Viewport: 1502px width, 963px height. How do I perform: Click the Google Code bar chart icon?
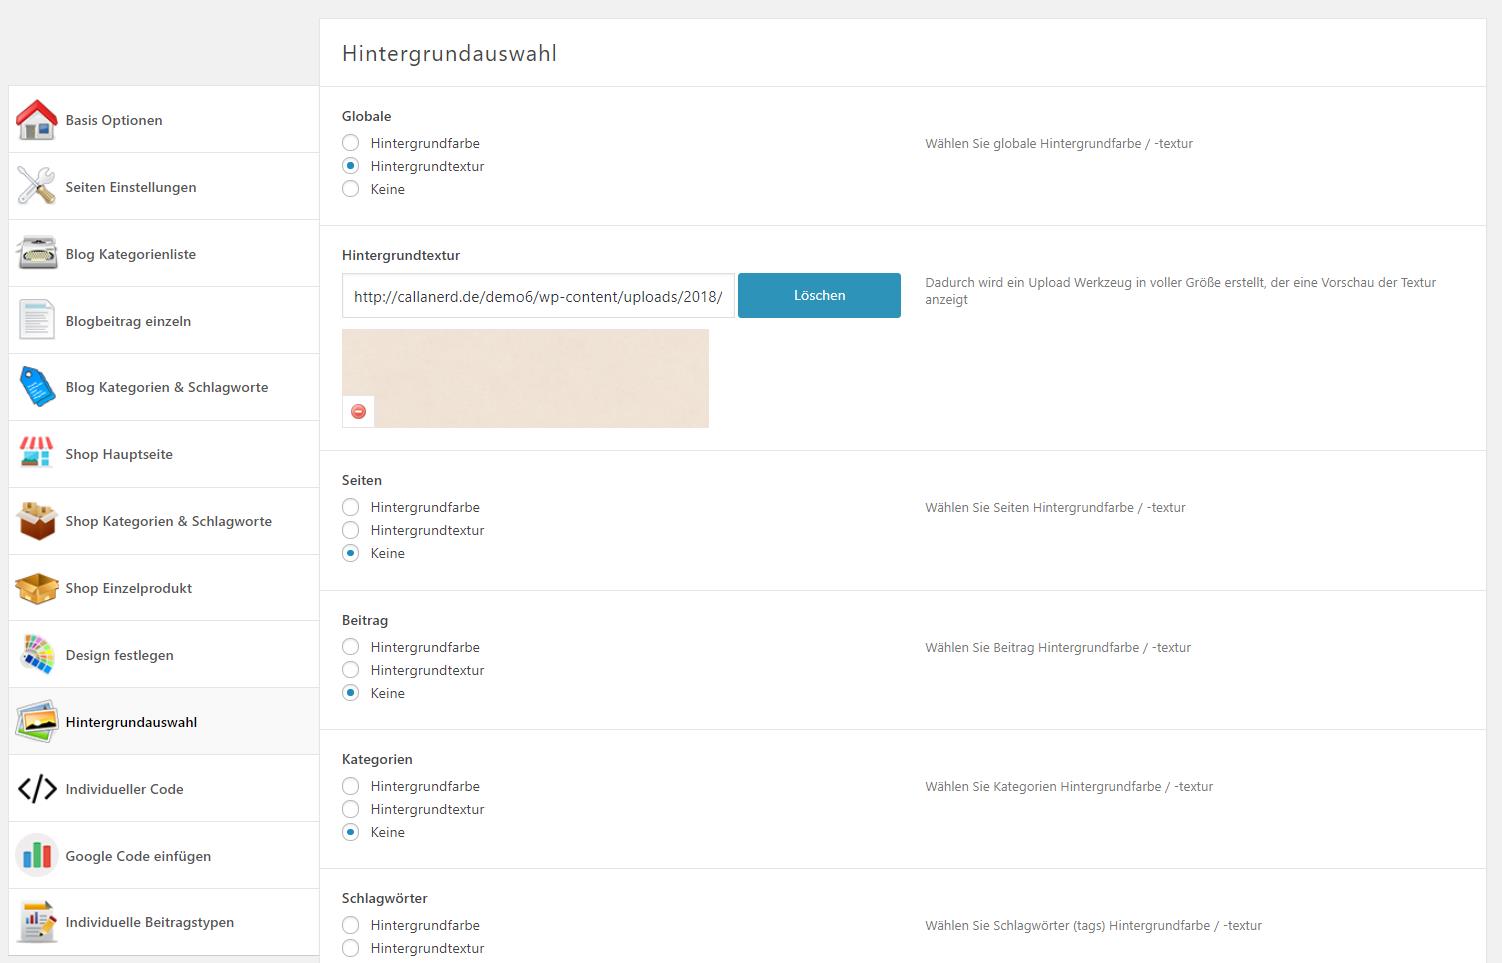point(37,856)
